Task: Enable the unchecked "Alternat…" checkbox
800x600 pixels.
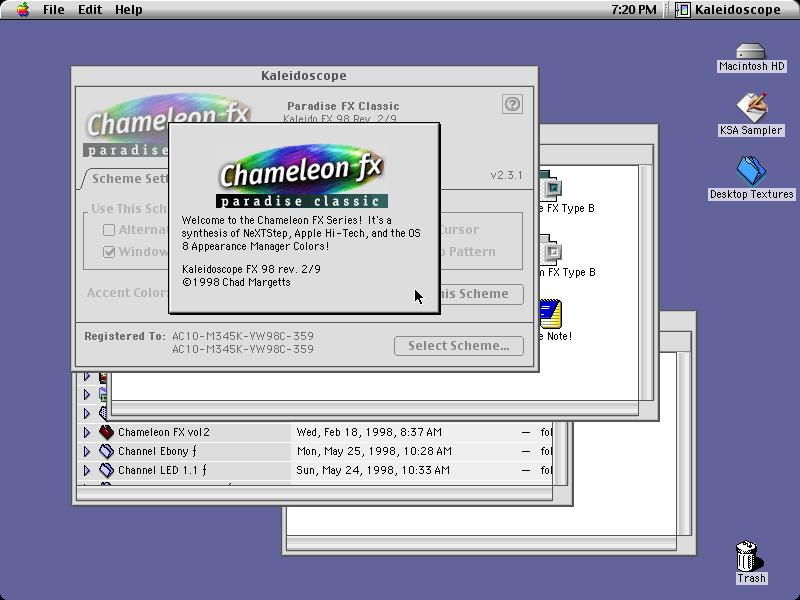Action: click(109, 230)
